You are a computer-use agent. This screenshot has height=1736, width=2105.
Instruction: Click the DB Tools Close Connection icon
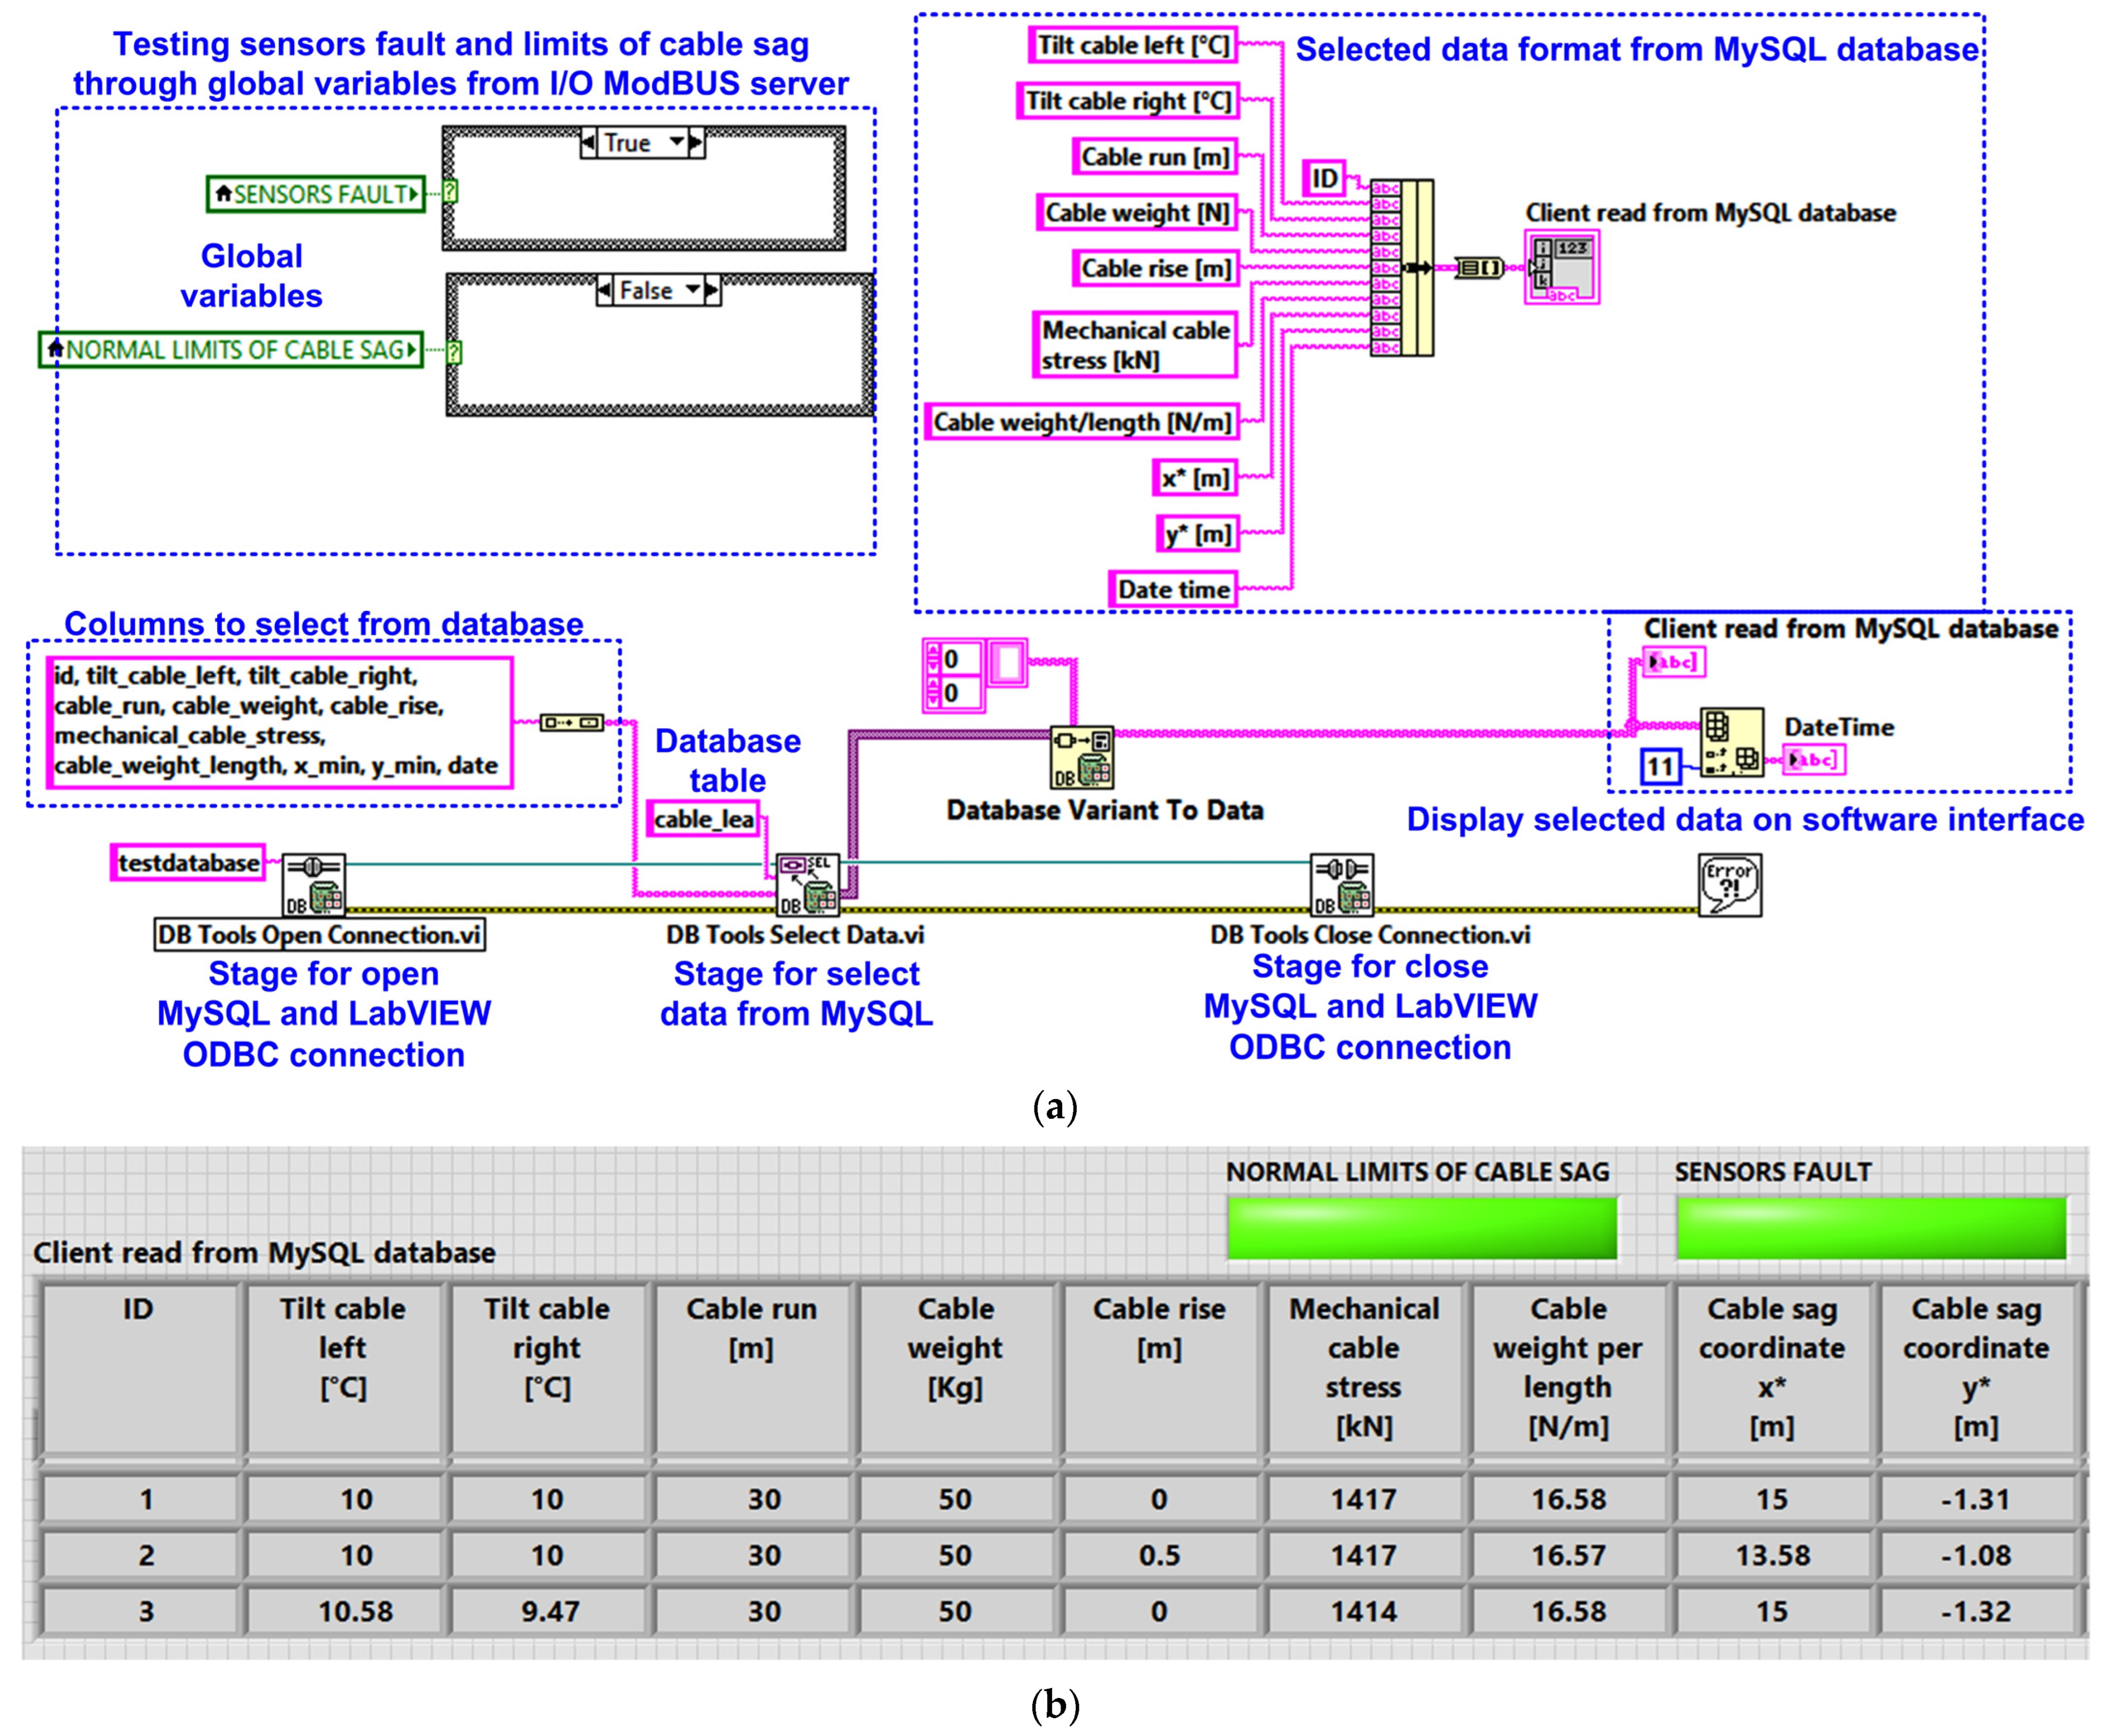(1341, 884)
